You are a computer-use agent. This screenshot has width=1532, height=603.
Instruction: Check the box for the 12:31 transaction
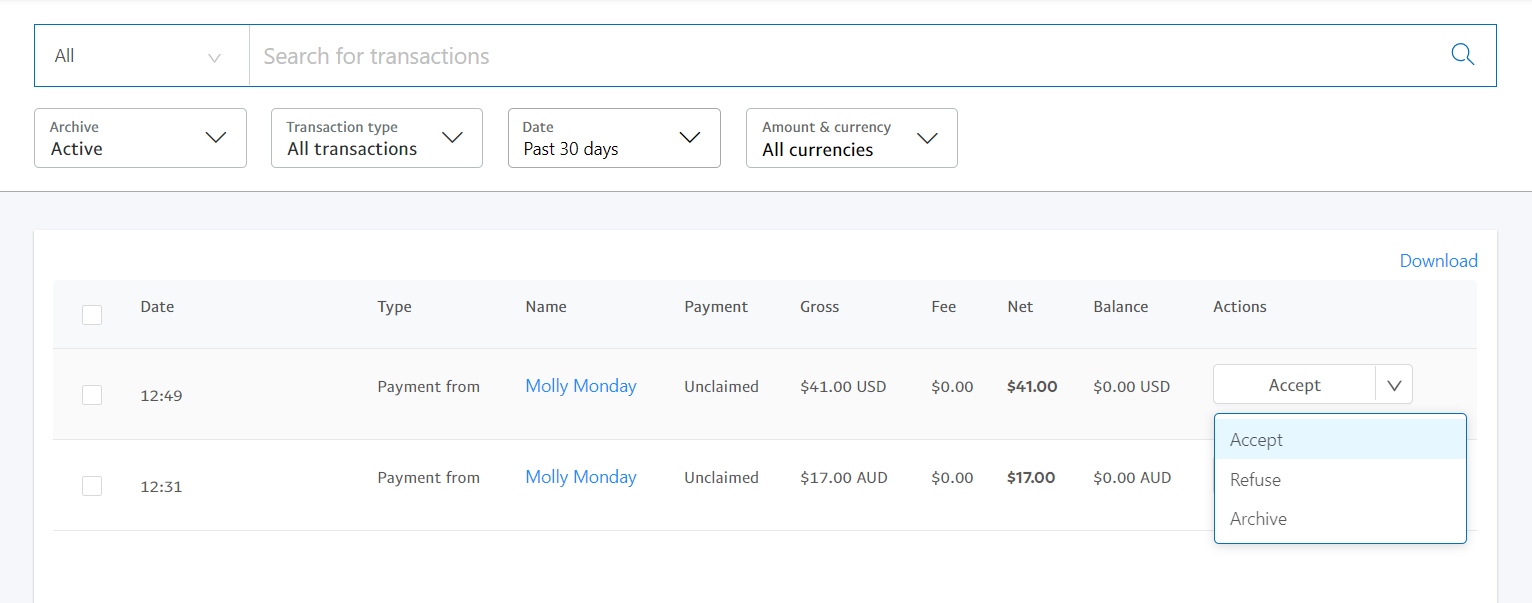tap(92, 486)
